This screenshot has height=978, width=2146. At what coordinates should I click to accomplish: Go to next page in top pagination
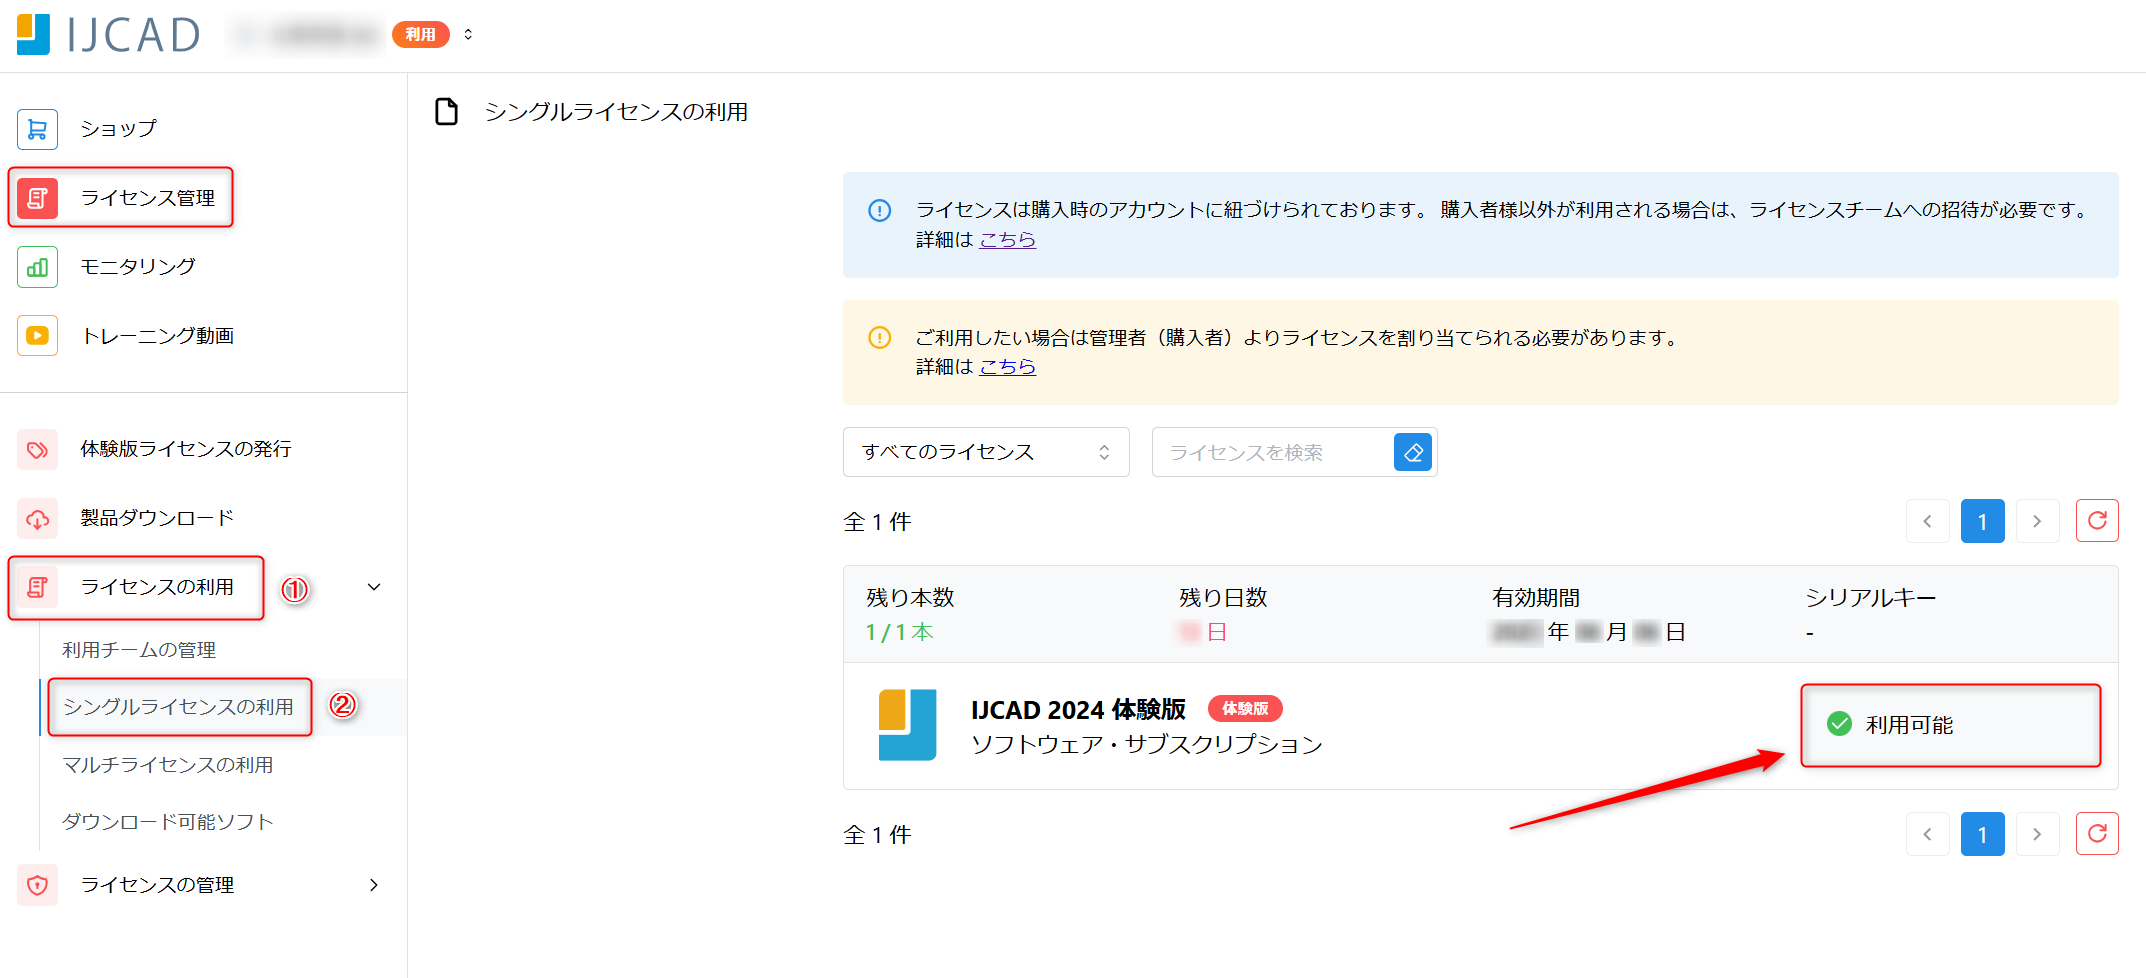click(2037, 521)
